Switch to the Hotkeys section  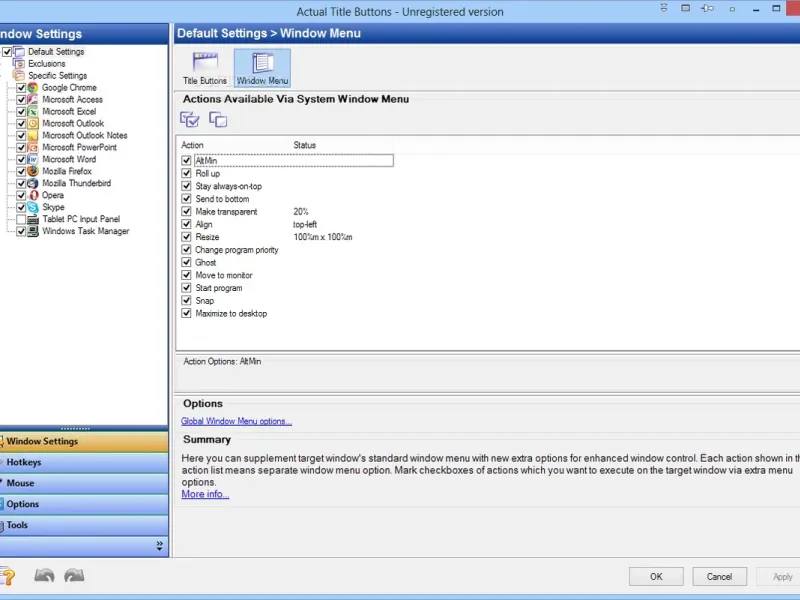click(24, 462)
